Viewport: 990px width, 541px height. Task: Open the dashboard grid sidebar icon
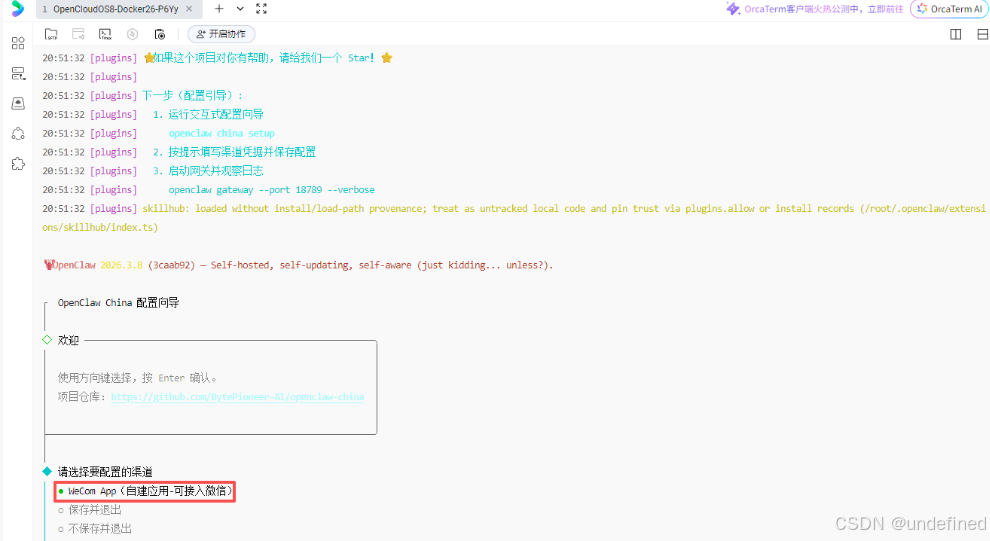coord(18,43)
